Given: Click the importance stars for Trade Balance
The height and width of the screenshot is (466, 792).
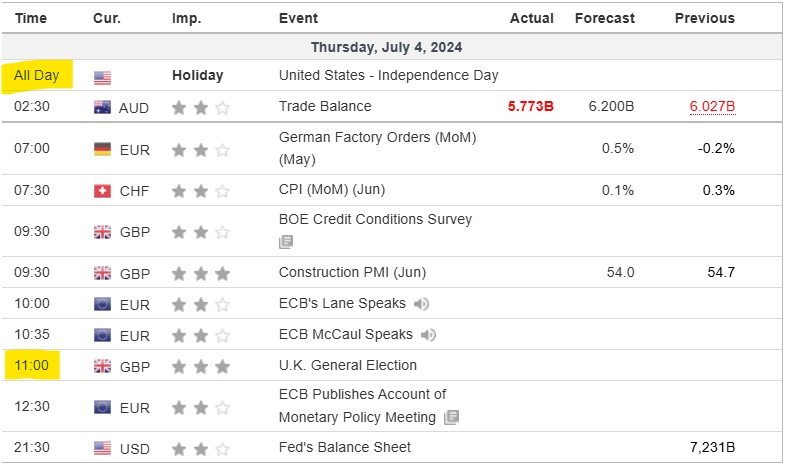Looking at the screenshot, I should 200,107.
